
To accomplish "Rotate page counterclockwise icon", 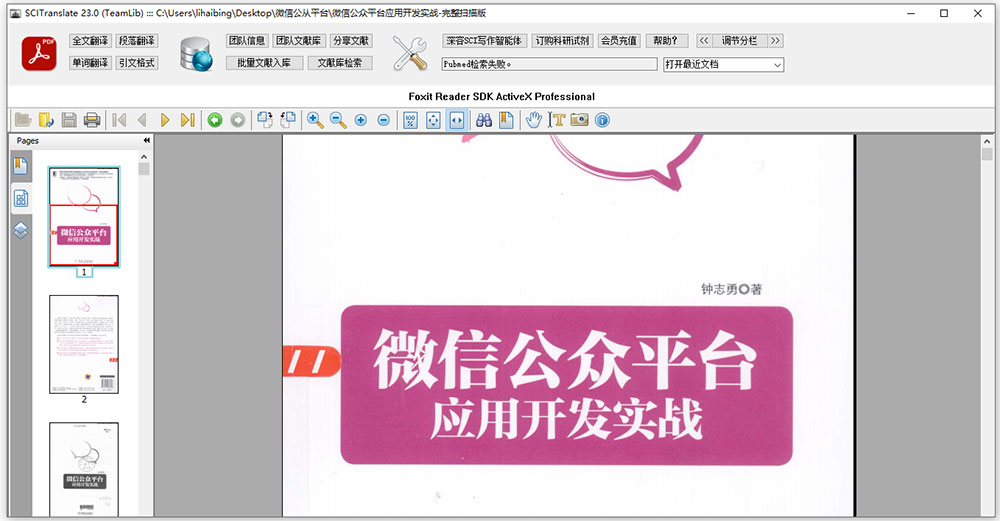I will [x=288, y=120].
